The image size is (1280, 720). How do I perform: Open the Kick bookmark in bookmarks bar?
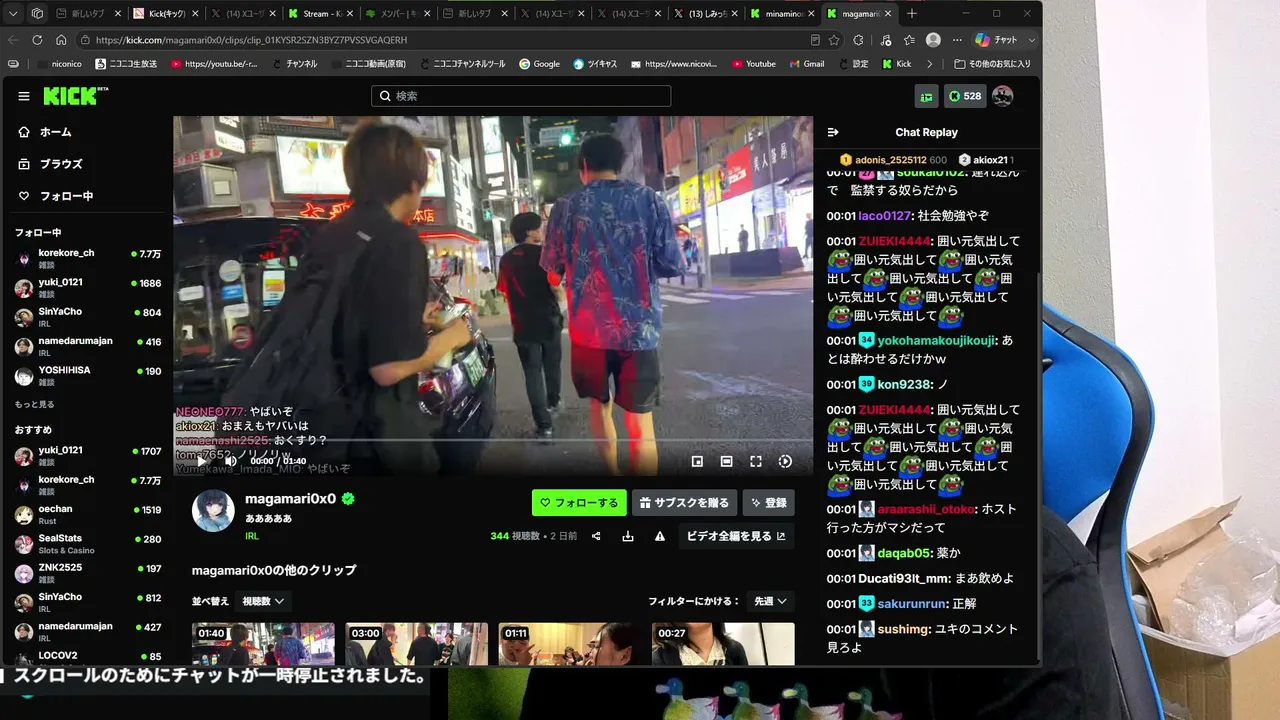tap(896, 64)
